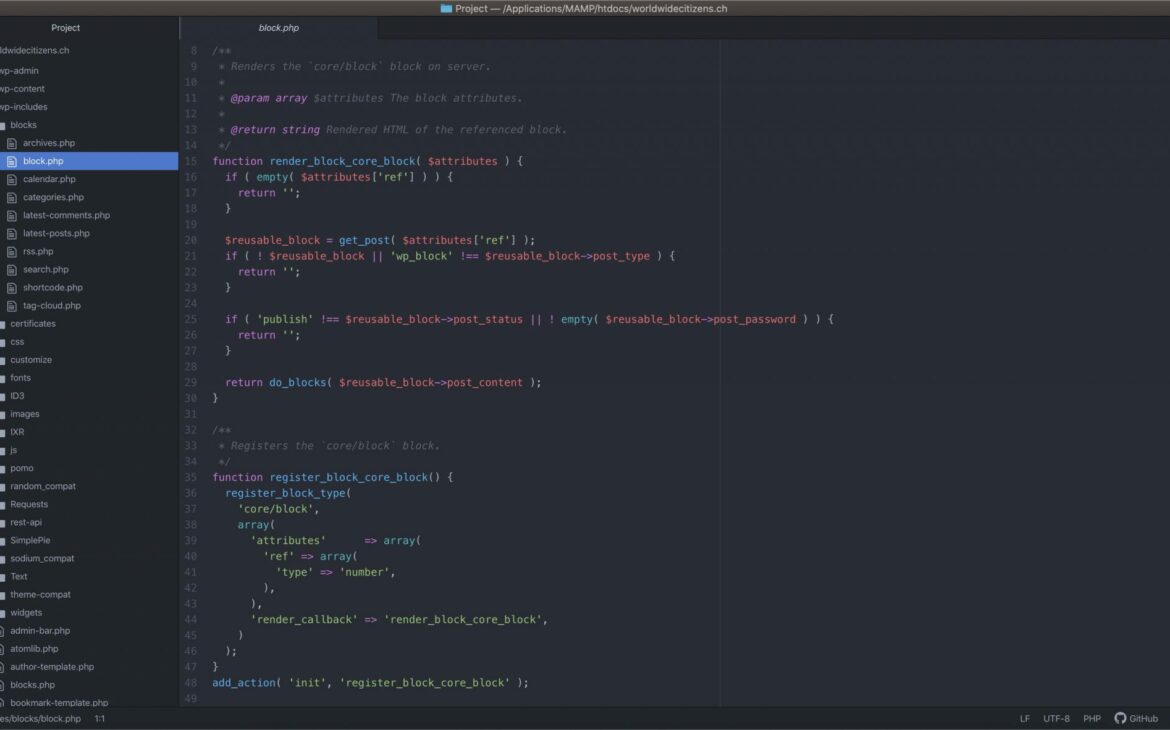This screenshot has width=1170, height=730.
Task: Click the folder icon beside certificates
Action: point(3,324)
